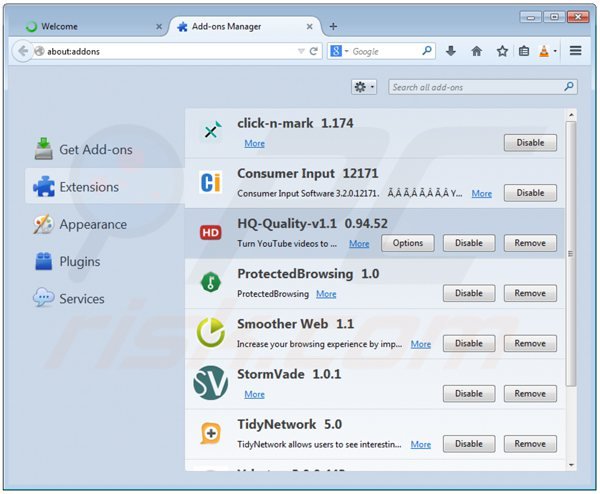Open the Firefox hamburger menu

click(x=576, y=51)
